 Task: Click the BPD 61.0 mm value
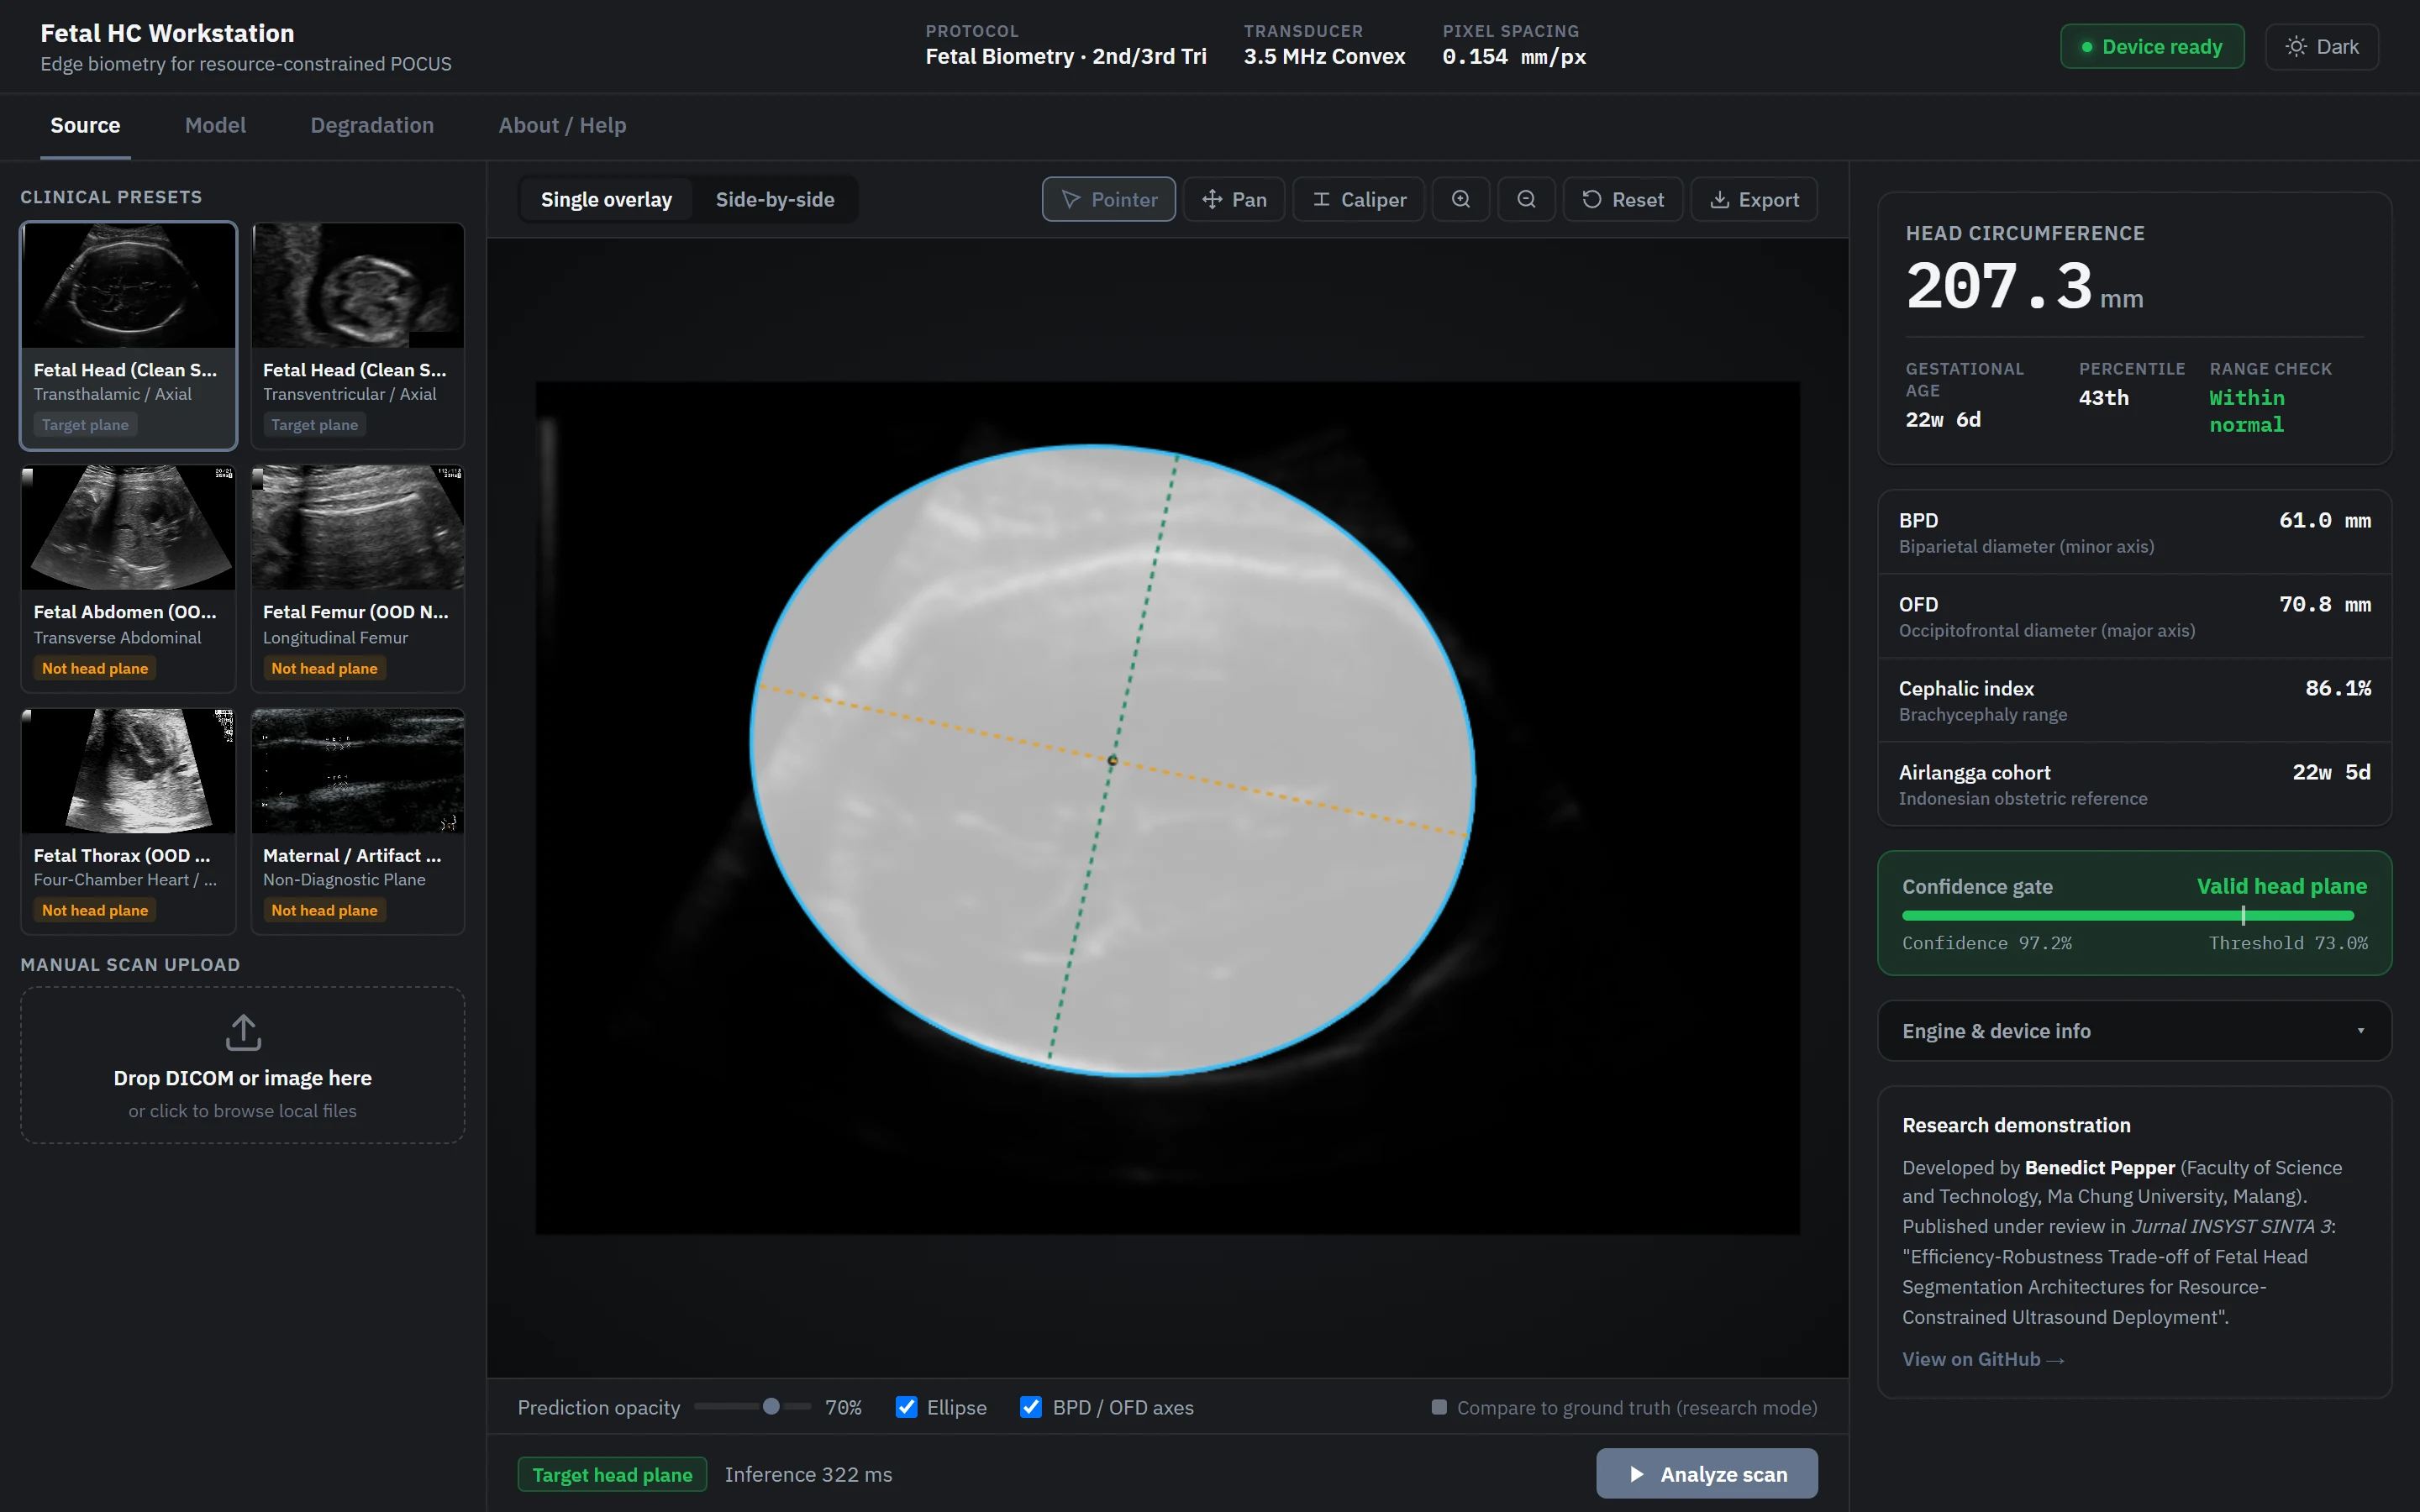pos(2324,520)
